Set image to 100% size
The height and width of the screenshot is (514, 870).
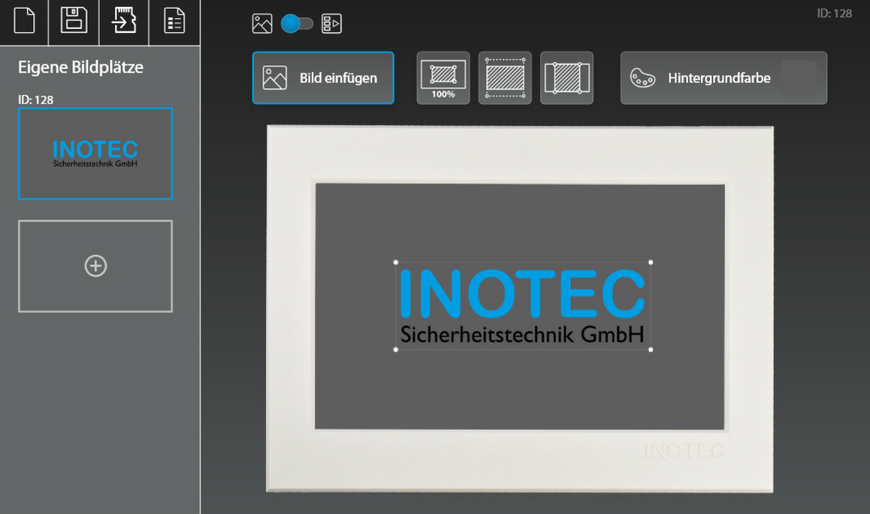(443, 78)
